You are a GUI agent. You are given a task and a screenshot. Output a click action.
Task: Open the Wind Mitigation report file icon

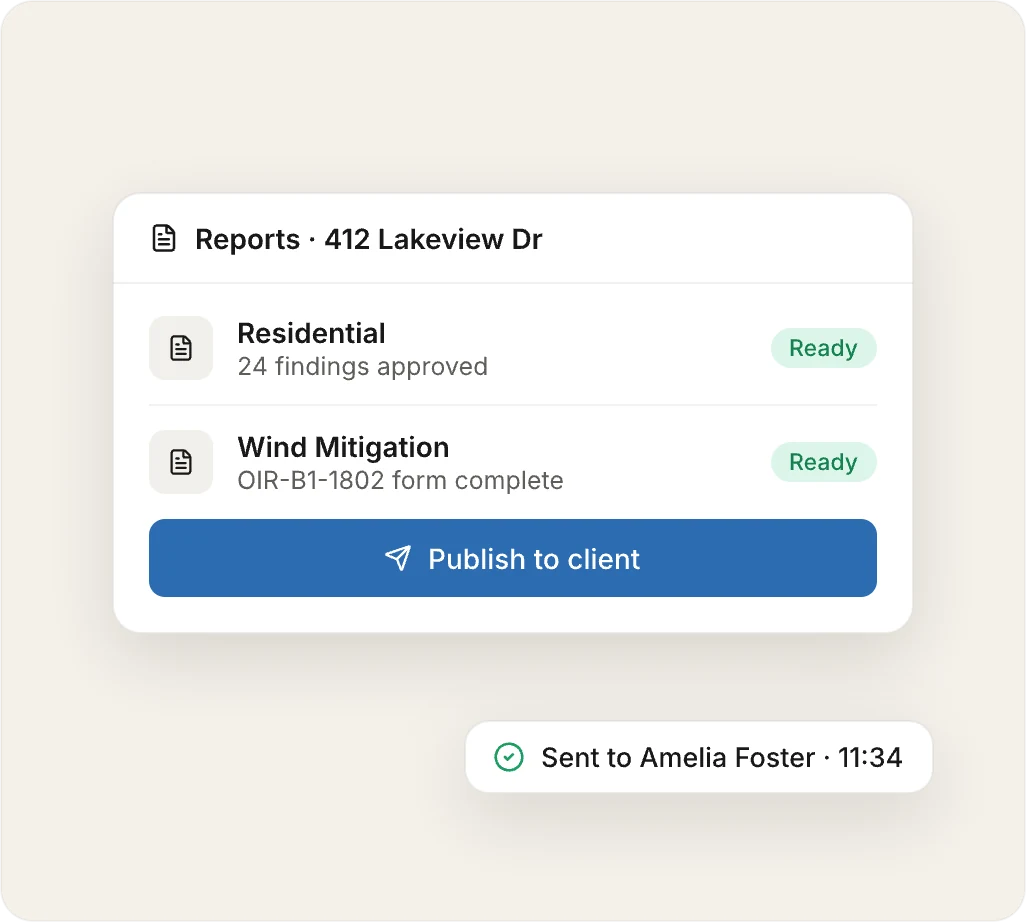(x=181, y=462)
